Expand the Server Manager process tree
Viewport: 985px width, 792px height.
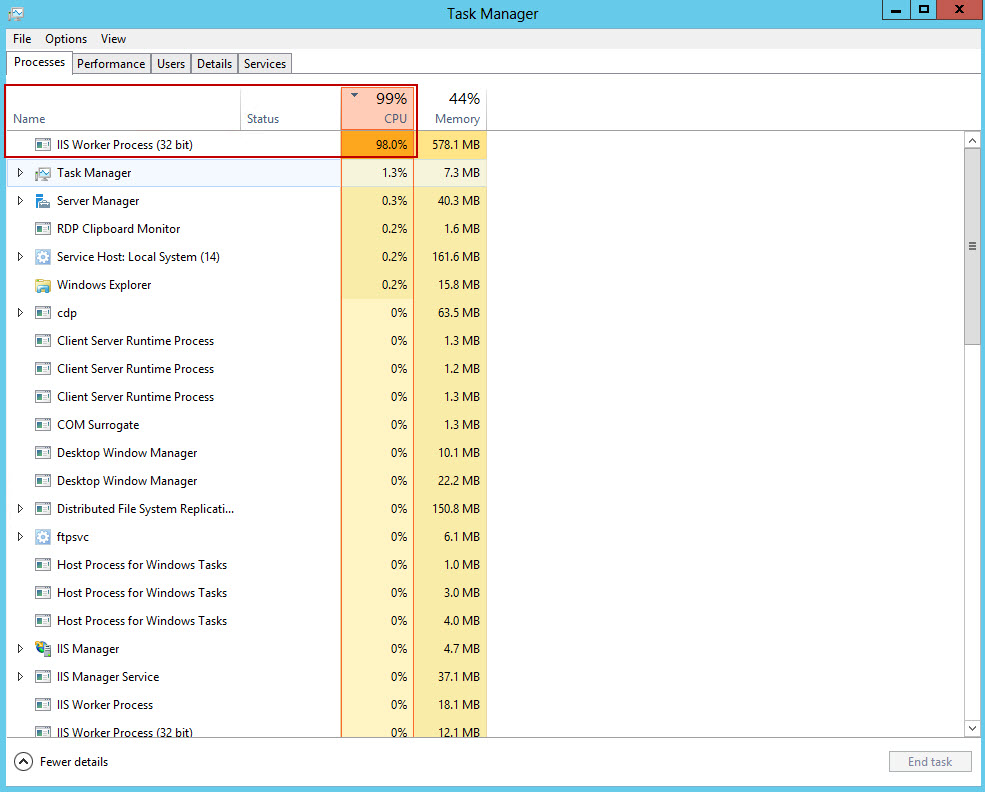20,200
